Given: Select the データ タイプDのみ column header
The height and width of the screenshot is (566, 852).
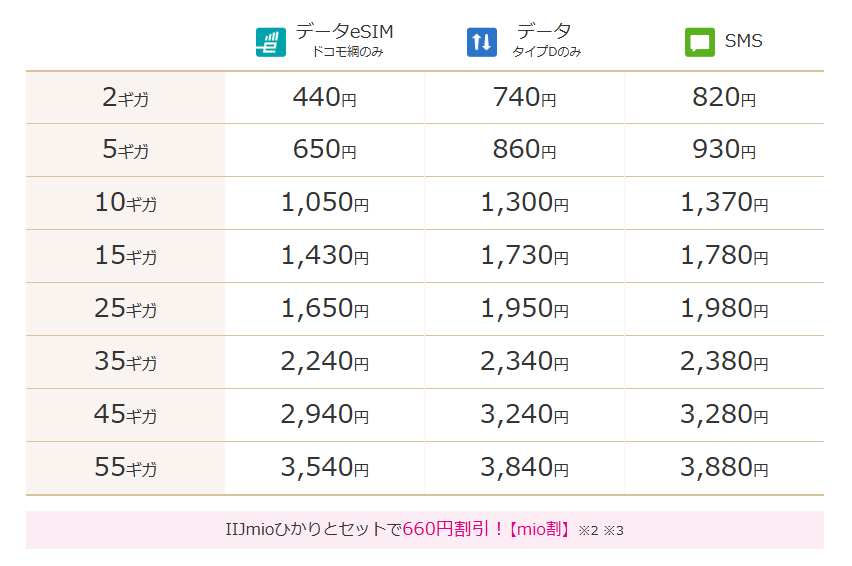Looking at the screenshot, I should point(546,32).
